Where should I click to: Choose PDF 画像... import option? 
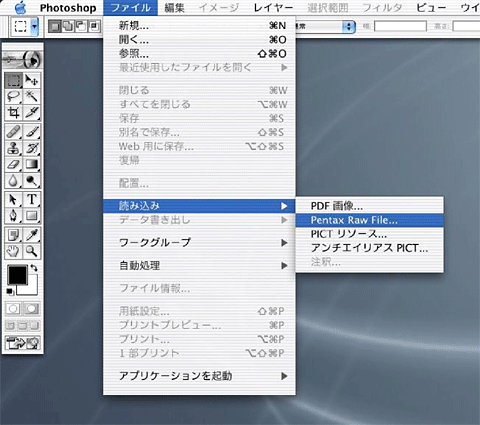click(x=370, y=206)
